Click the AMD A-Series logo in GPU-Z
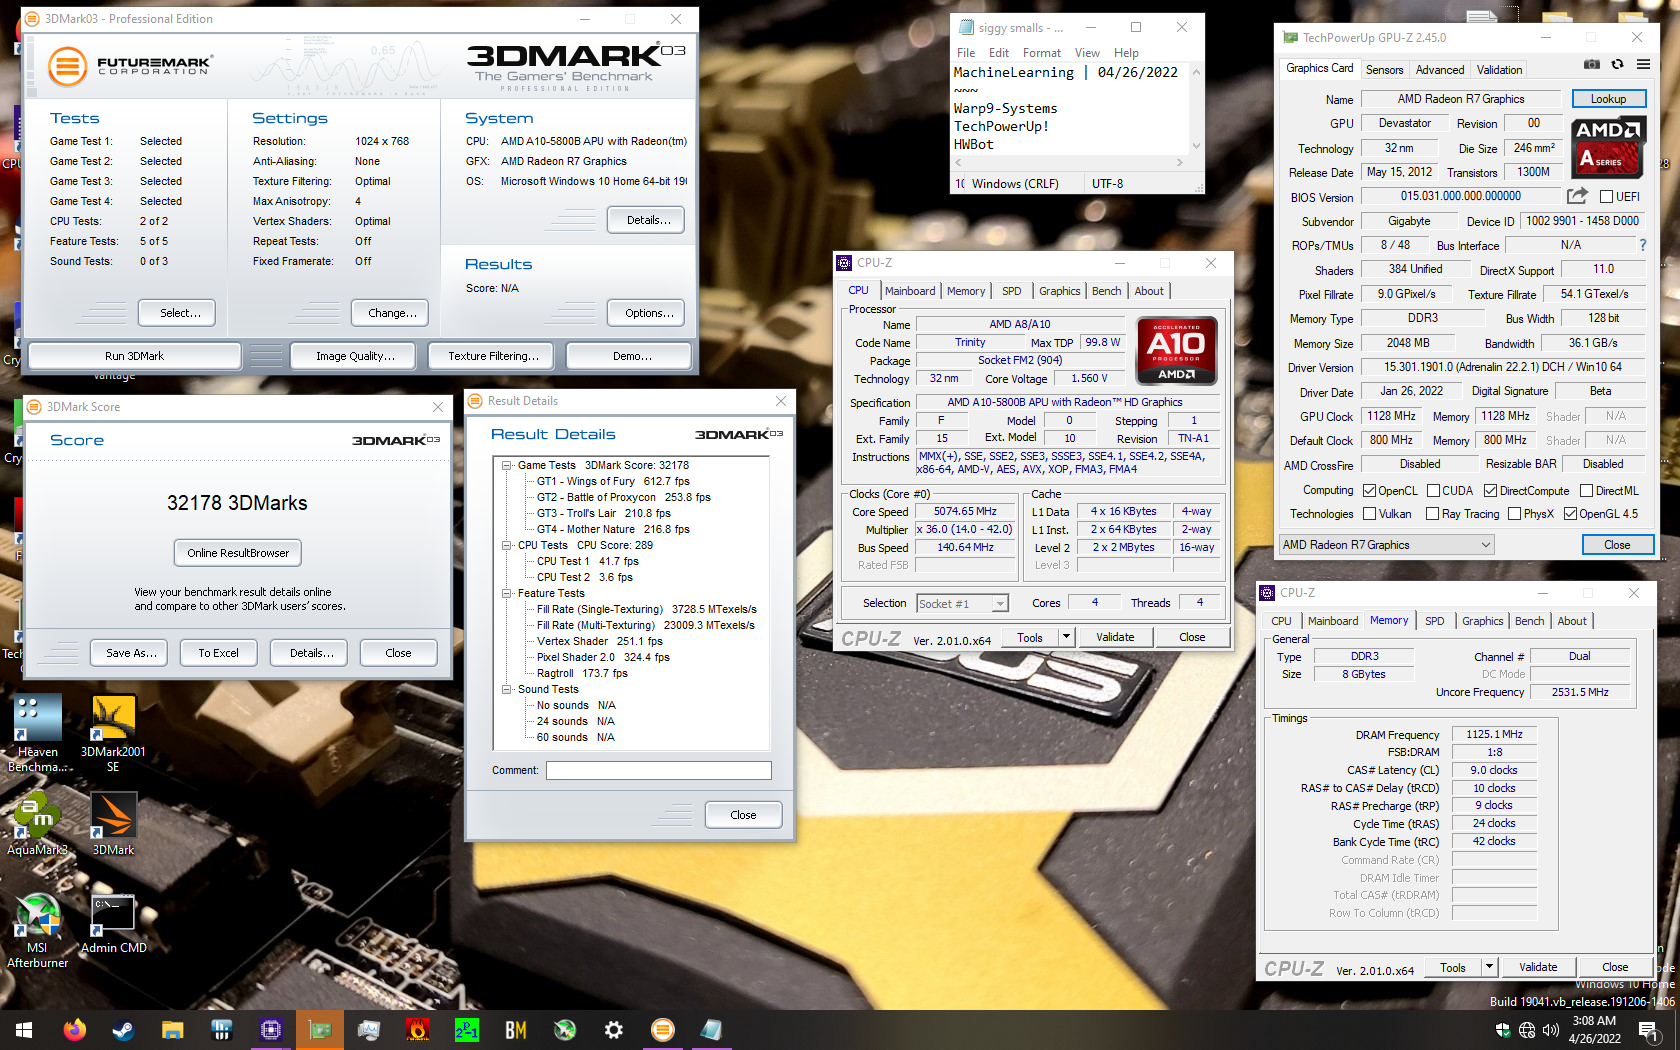Image resolution: width=1680 pixels, height=1050 pixels. [1607, 147]
